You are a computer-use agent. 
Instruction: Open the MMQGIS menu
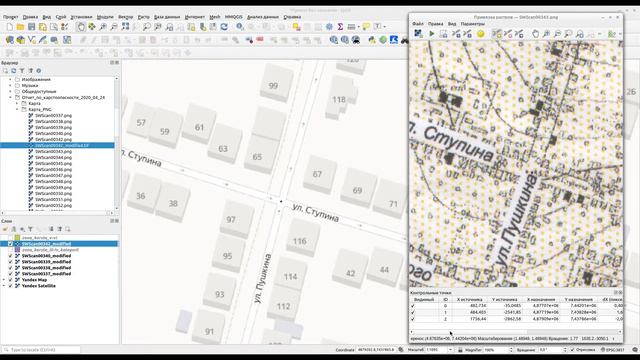pos(233,17)
